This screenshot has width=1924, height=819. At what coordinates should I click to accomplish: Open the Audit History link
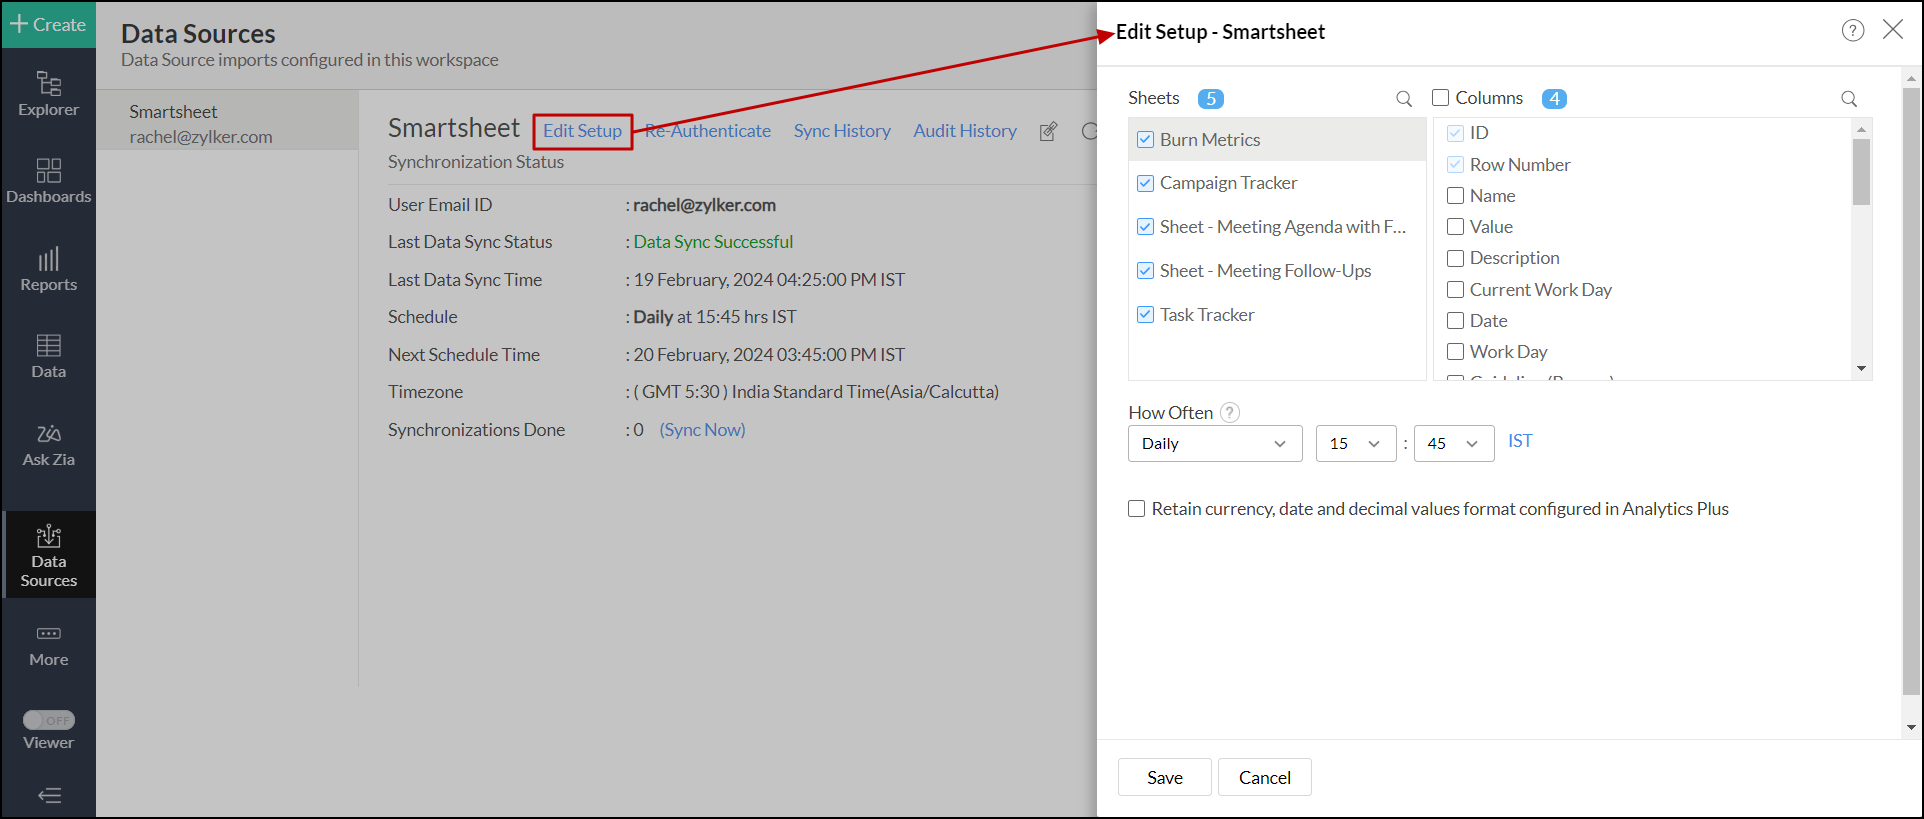coord(964,131)
